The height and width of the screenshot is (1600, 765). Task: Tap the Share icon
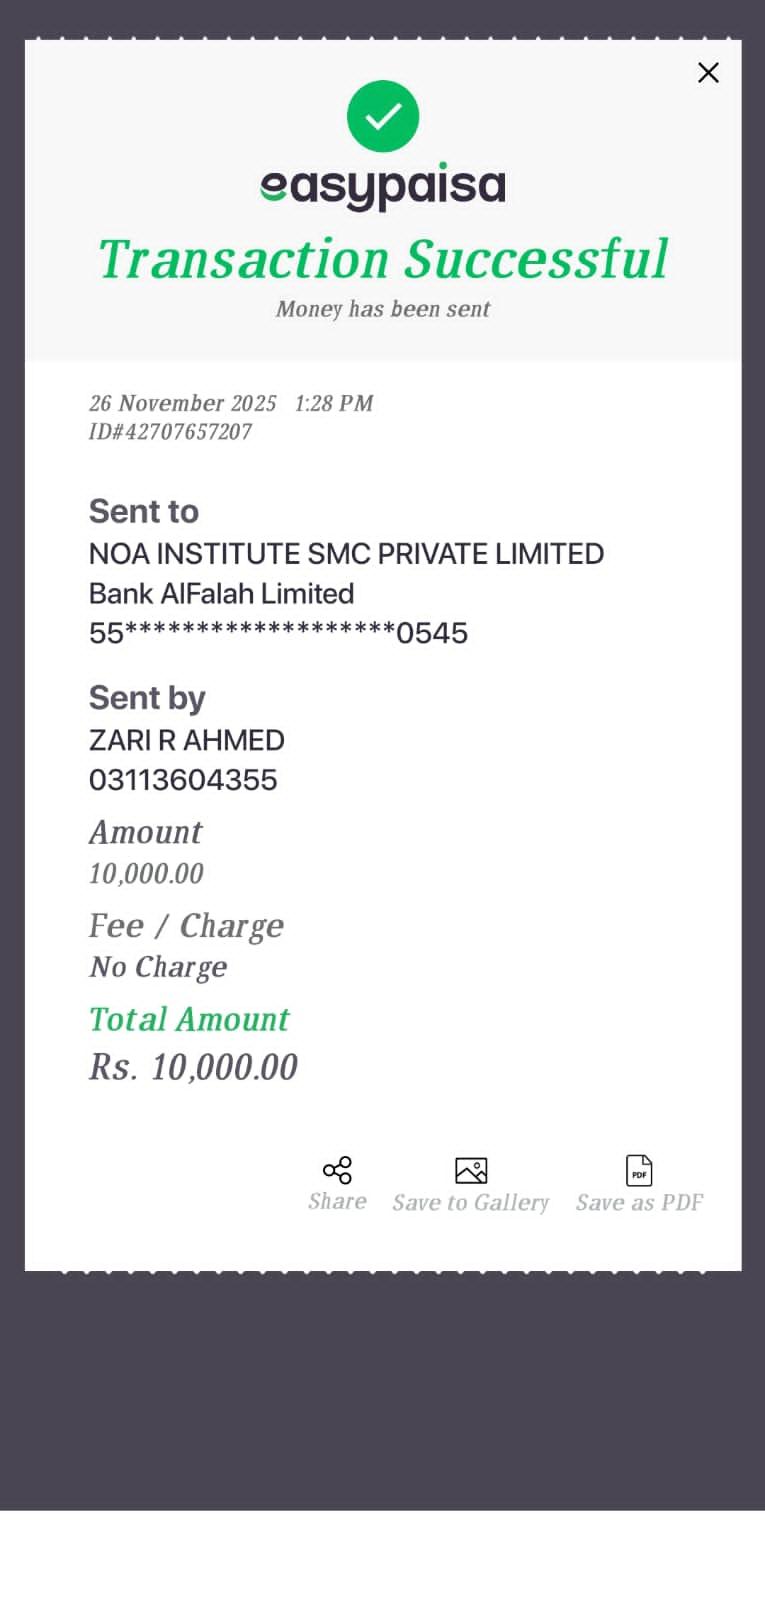coord(337,1170)
